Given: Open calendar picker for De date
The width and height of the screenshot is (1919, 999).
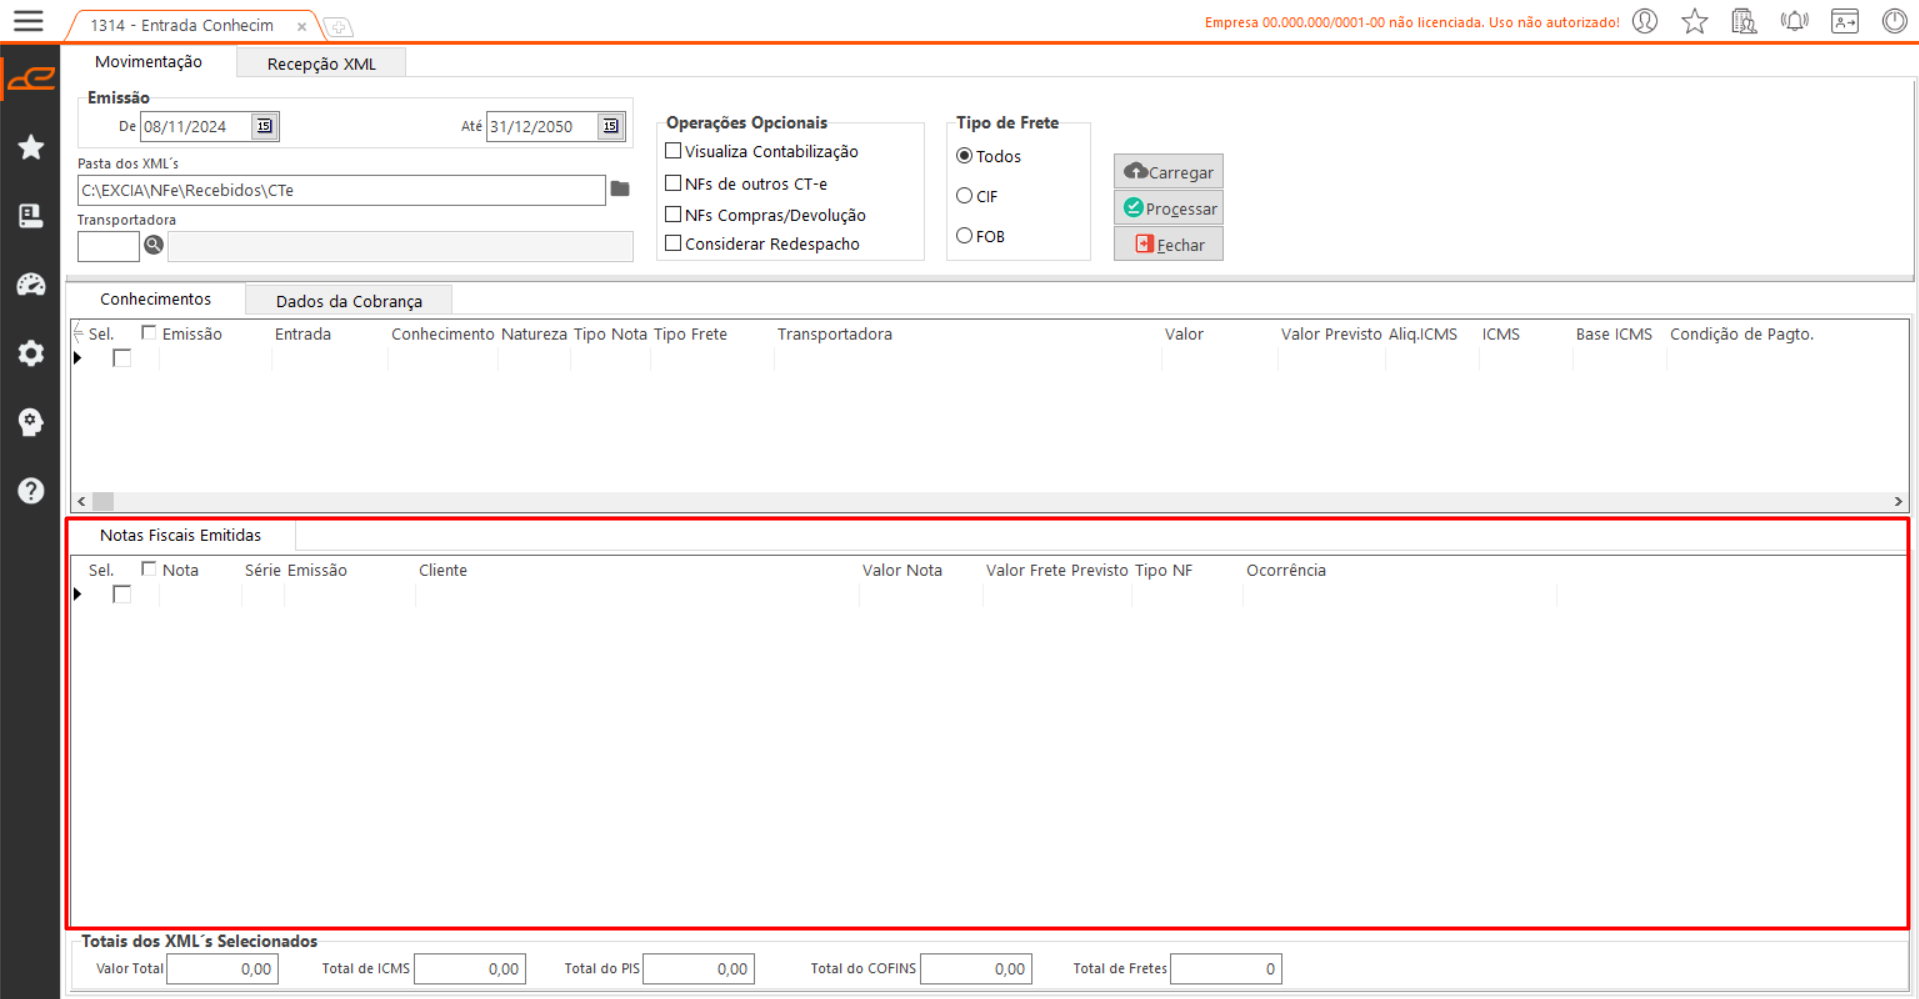Looking at the screenshot, I should pos(265,126).
